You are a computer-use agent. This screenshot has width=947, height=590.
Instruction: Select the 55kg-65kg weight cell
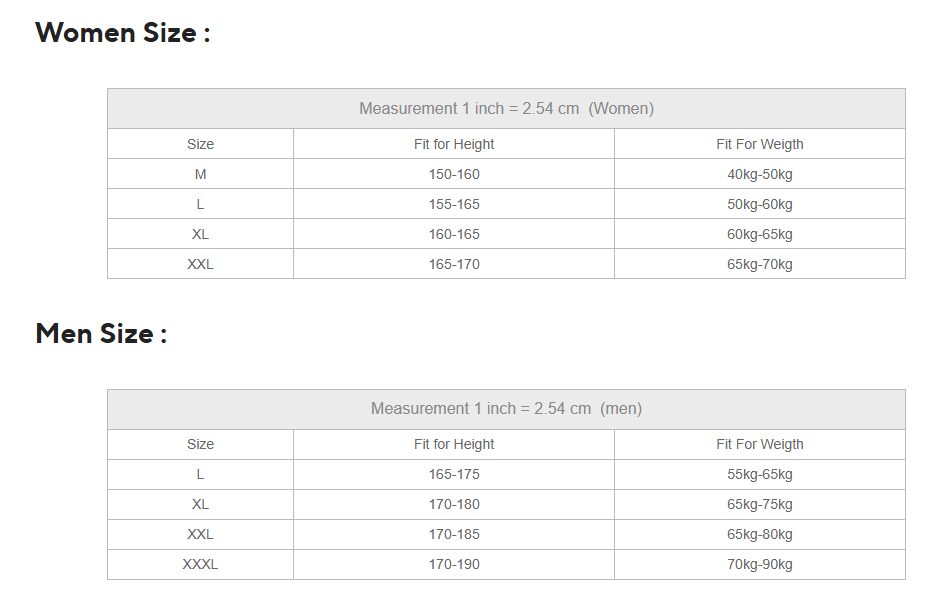pyautogui.click(x=760, y=474)
